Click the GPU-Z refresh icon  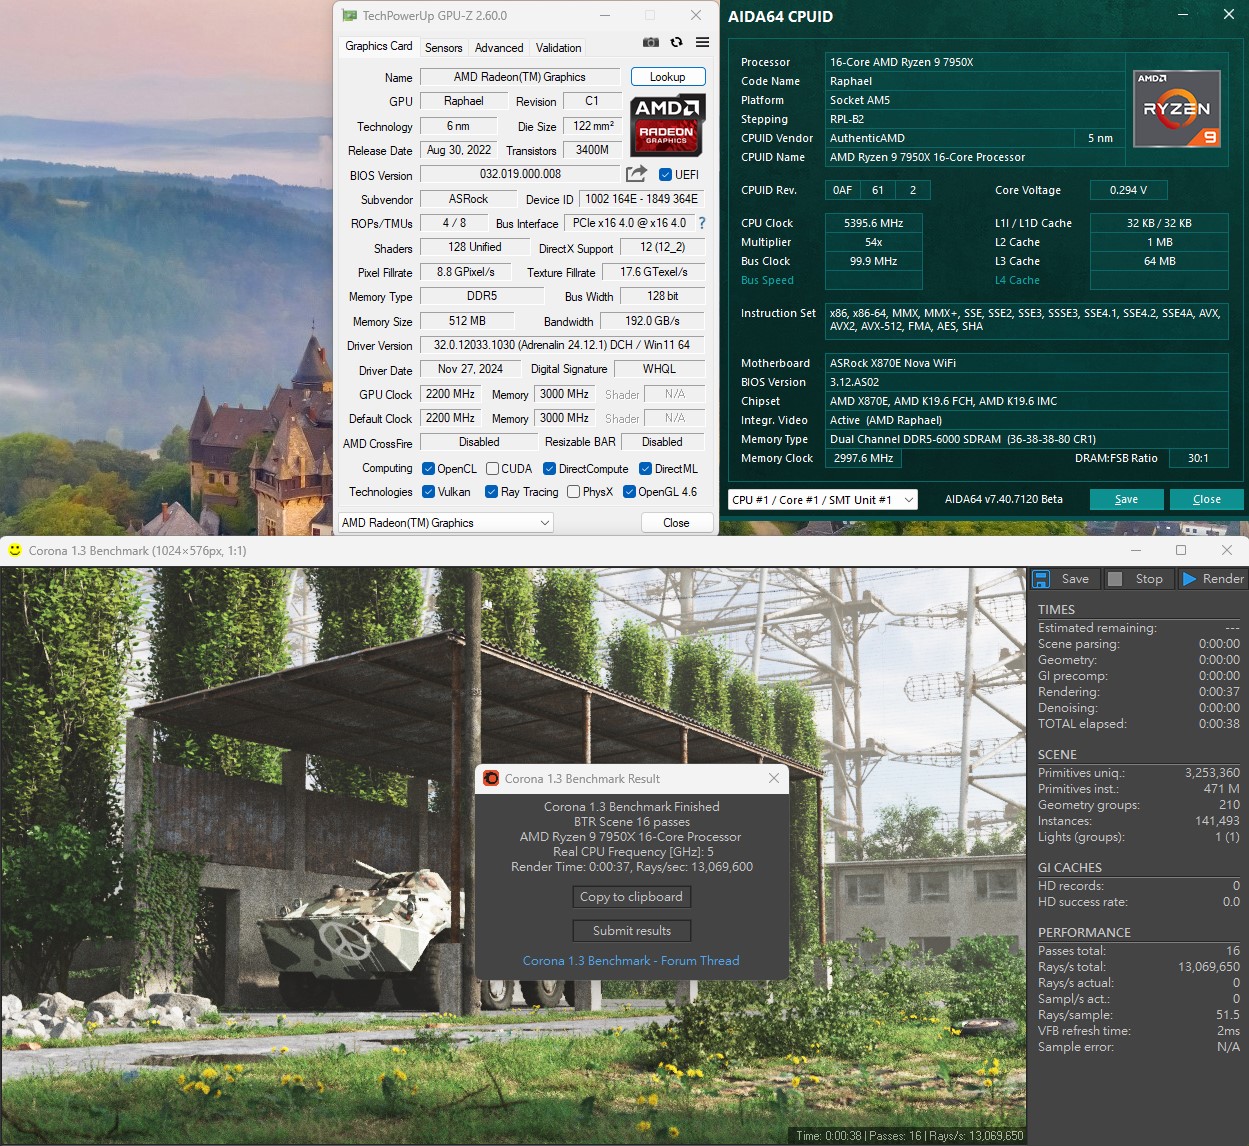[676, 42]
